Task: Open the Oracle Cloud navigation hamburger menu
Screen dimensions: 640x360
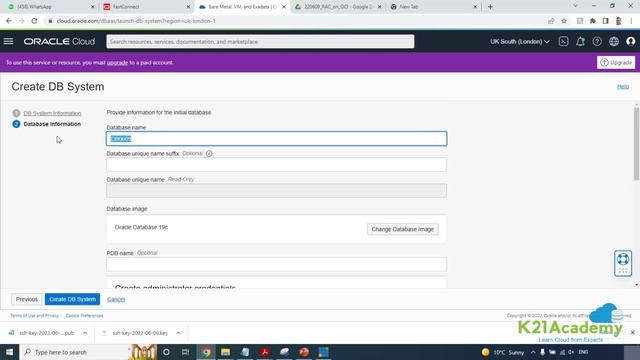Action: (9, 41)
